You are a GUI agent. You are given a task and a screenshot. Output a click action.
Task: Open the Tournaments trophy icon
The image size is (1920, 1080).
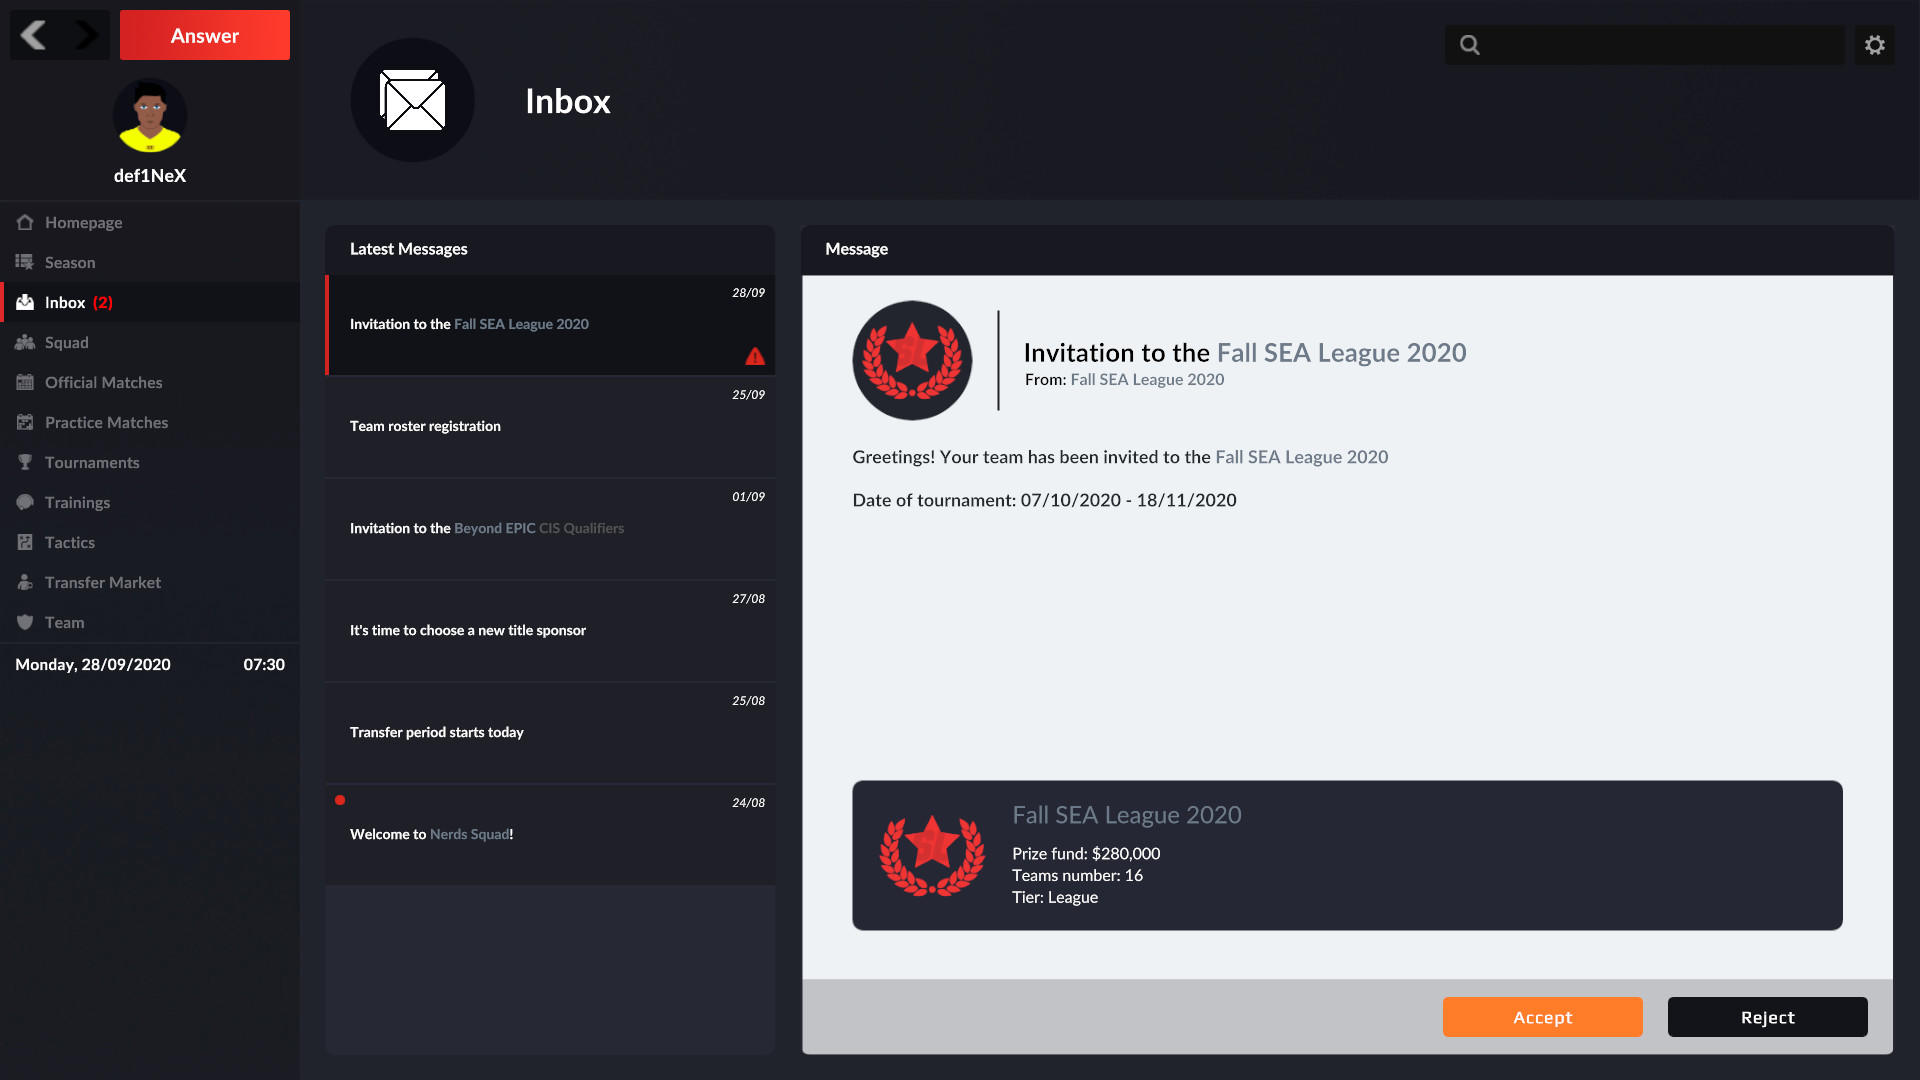tap(25, 462)
